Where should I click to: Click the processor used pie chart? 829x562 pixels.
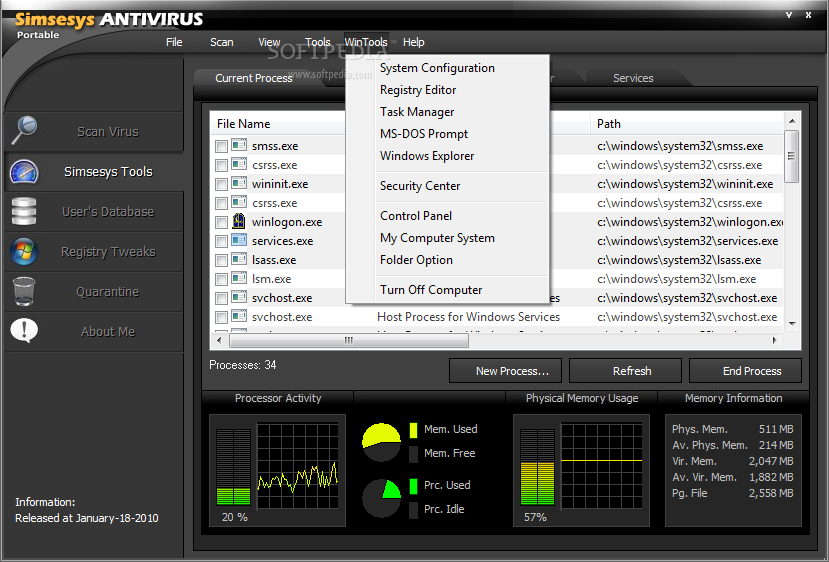(381, 498)
